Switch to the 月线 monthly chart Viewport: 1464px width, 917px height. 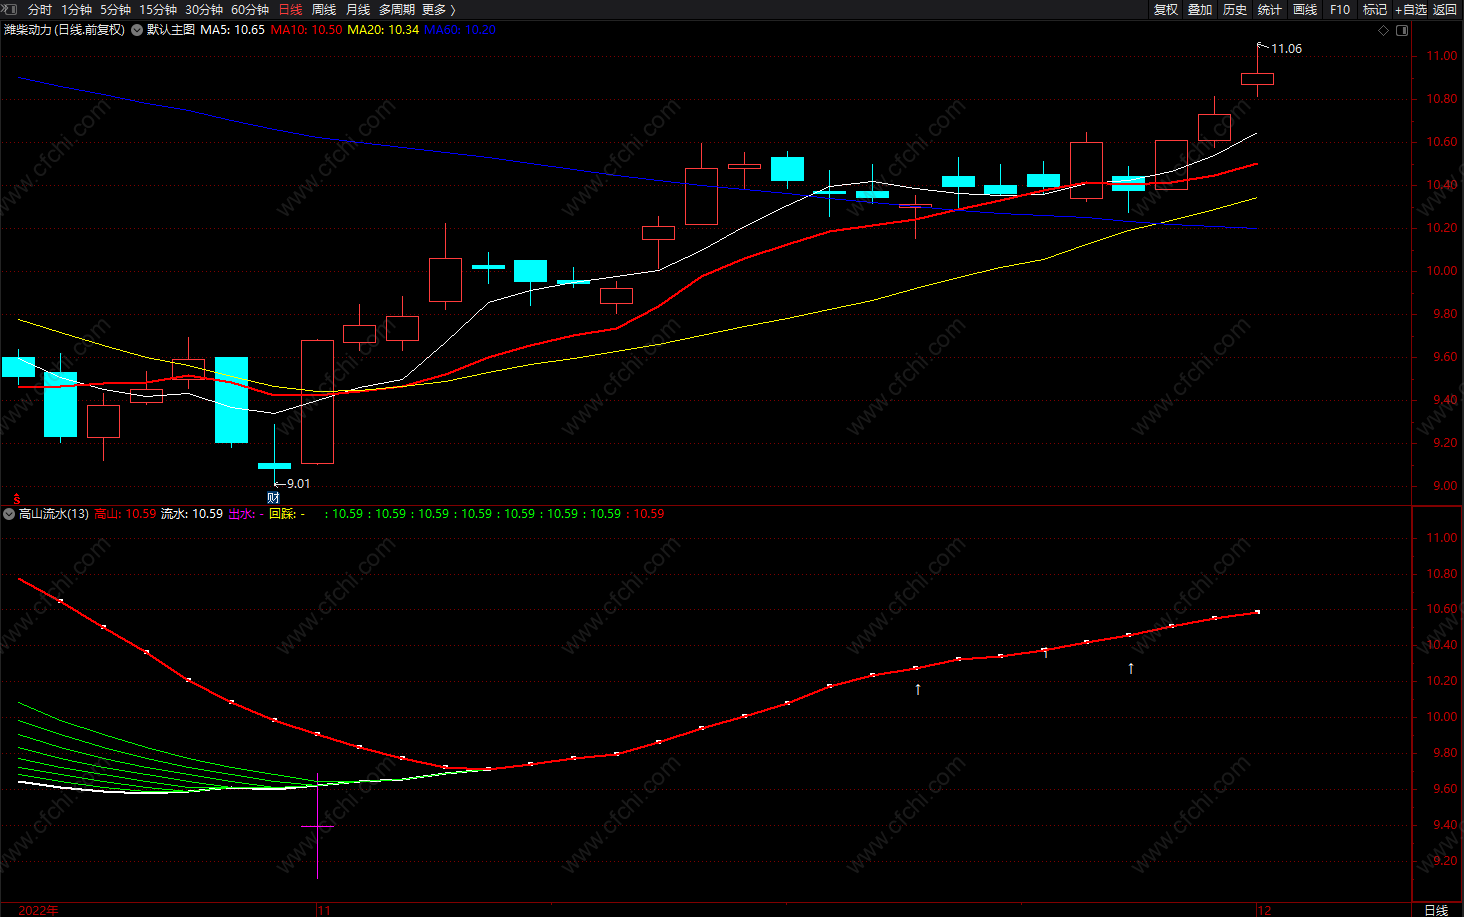tap(358, 9)
